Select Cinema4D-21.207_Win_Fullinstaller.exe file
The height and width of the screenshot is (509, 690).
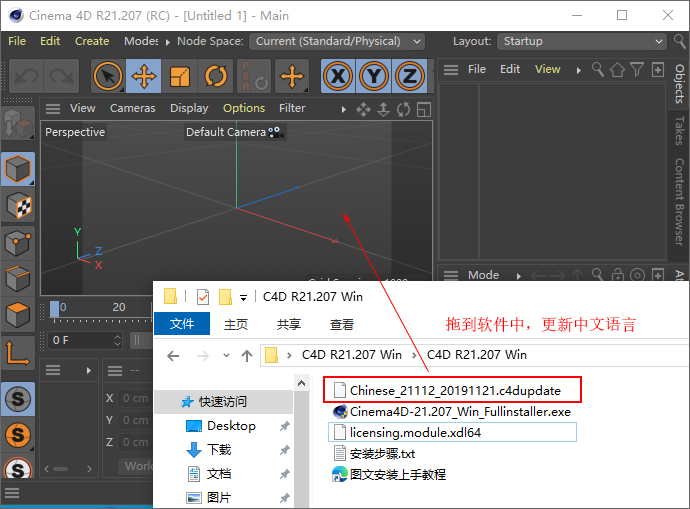pos(452,412)
